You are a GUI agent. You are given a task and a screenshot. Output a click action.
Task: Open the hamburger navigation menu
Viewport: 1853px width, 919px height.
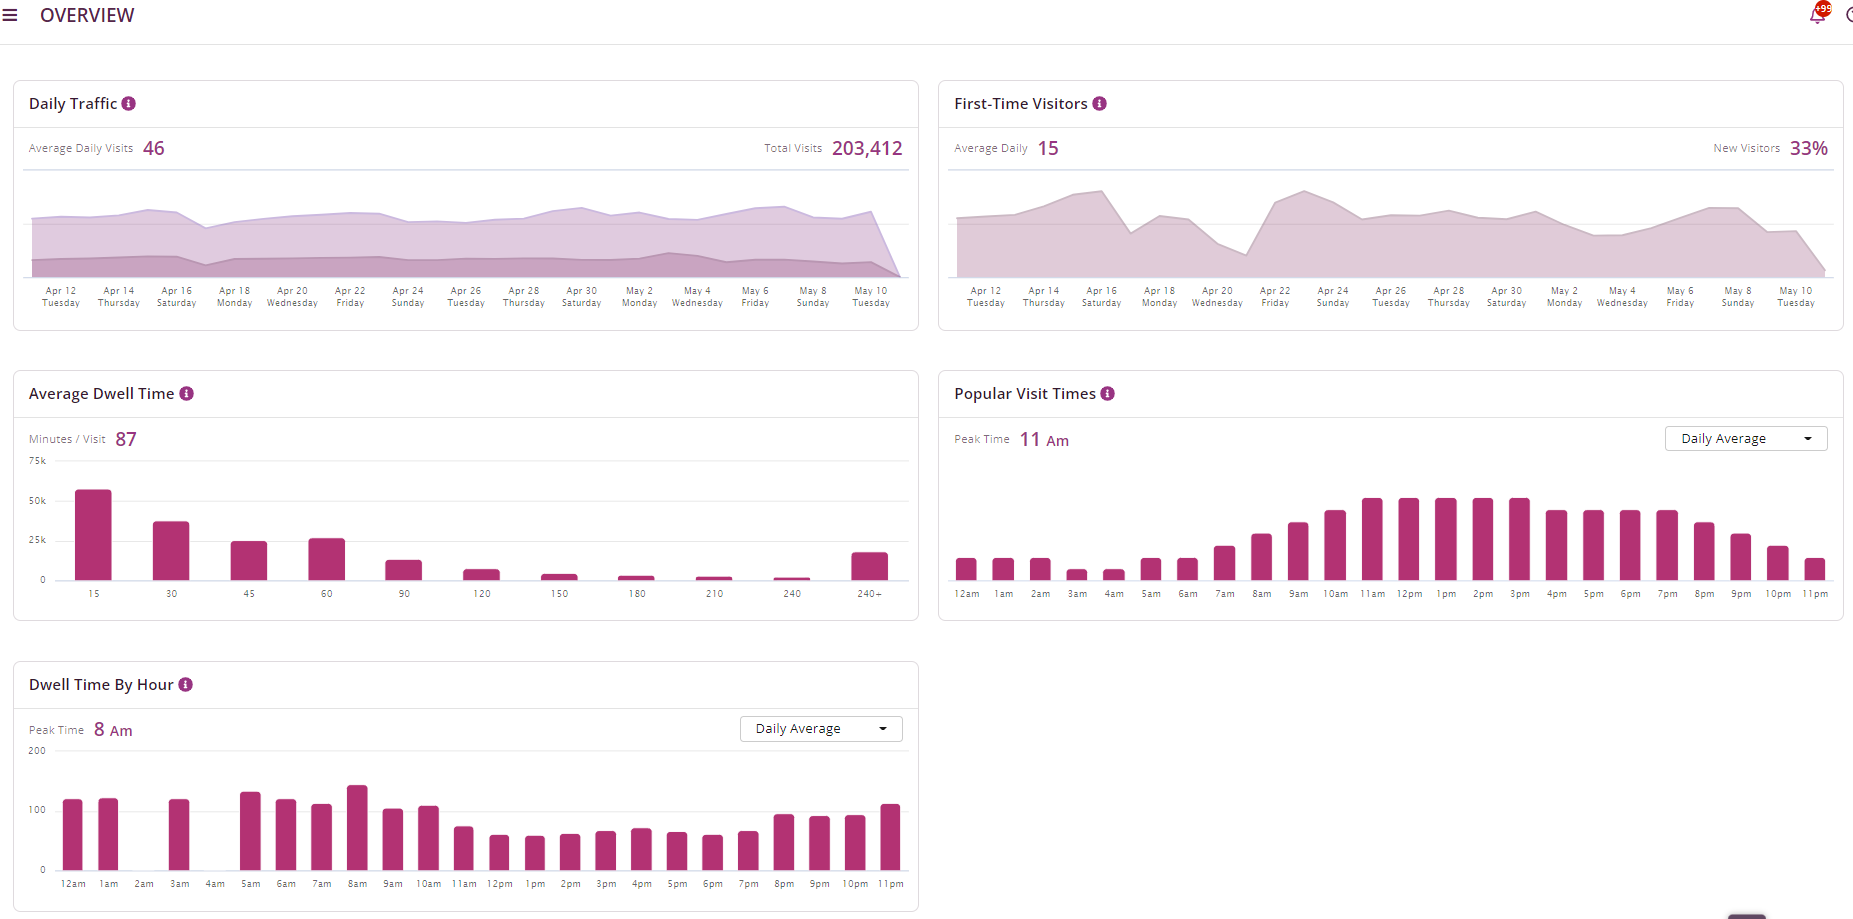[10, 15]
